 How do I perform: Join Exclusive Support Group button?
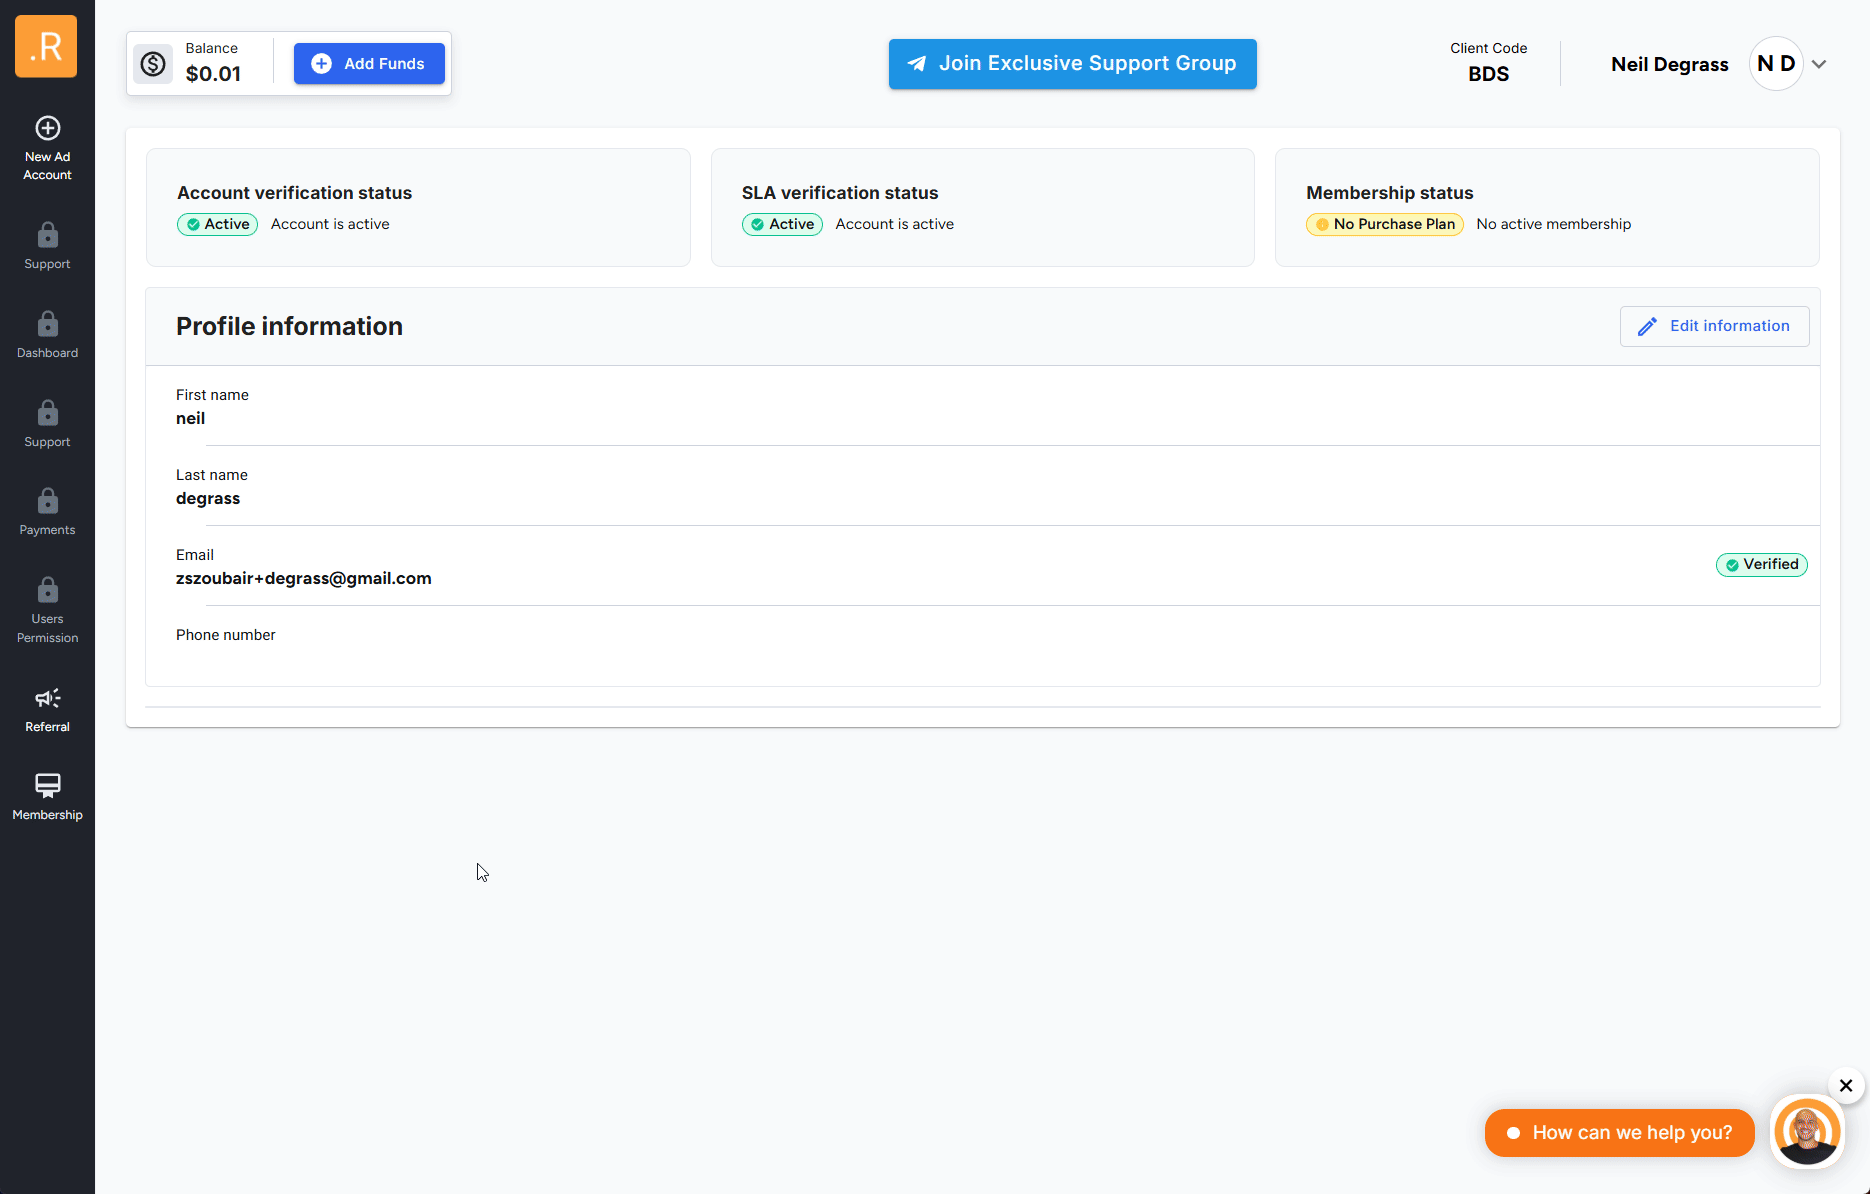point(1072,64)
